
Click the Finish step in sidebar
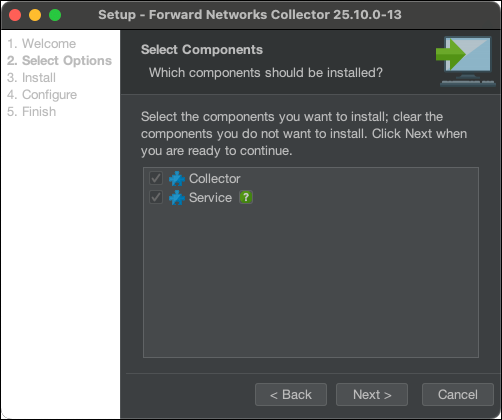pyautogui.click(x=31, y=112)
